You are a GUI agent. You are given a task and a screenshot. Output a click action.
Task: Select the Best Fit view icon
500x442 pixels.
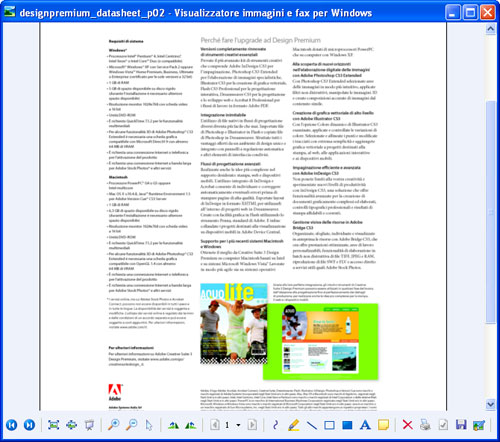pos(53,425)
